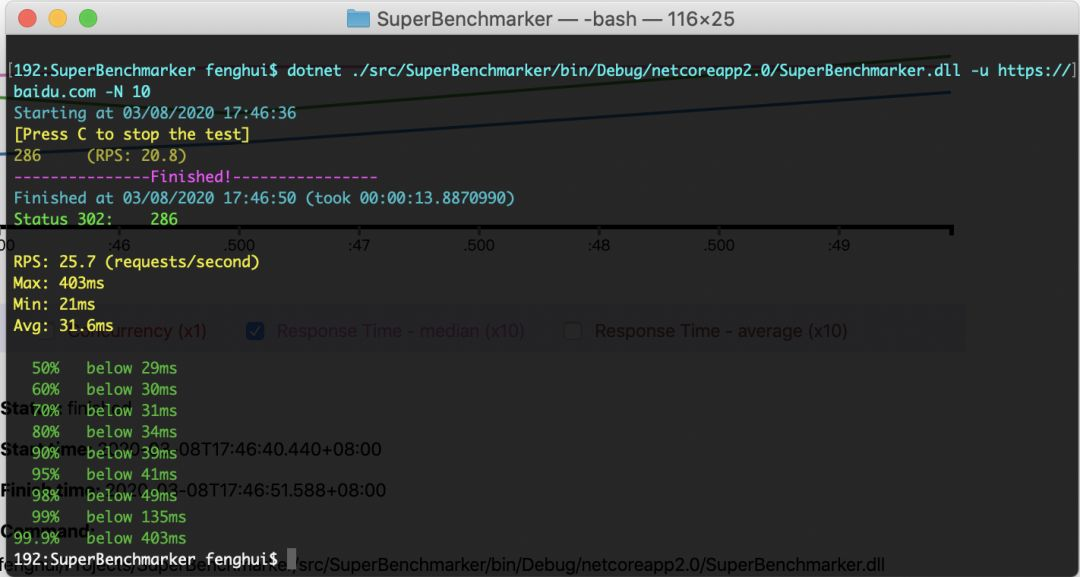The image size is (1080, 577).
Task: Click the '[Press C to stop the test]' line
Action: pos(132,134)
